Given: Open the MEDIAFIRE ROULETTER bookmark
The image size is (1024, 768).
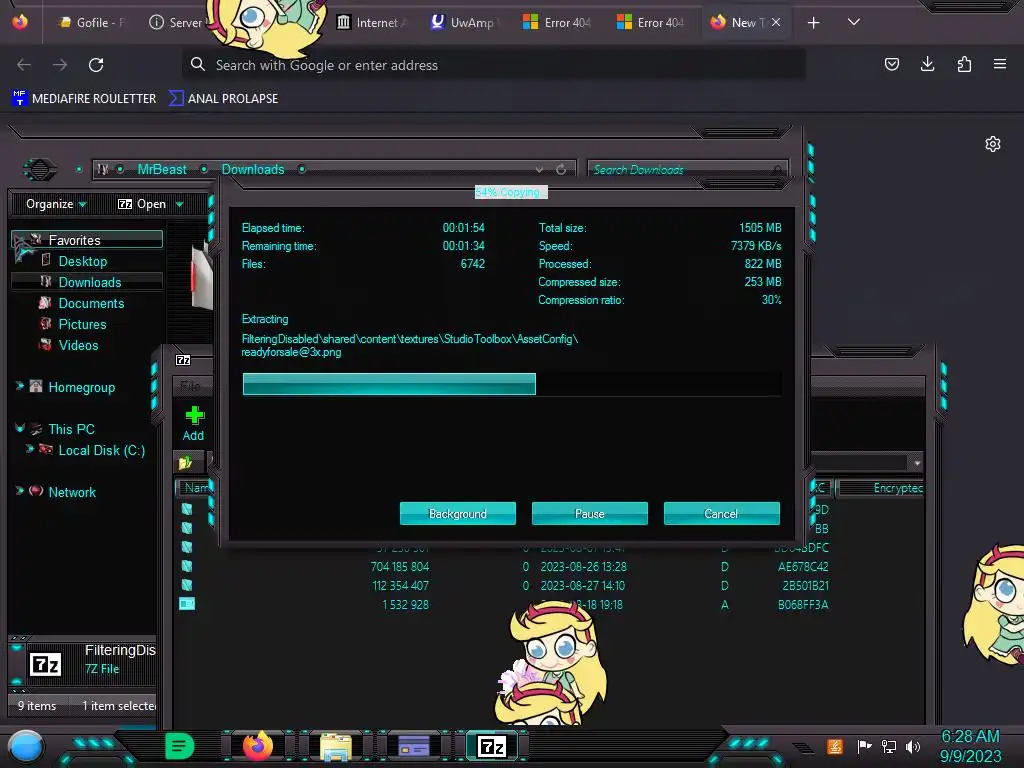Looking at the screenshot, I should (84, 99).
